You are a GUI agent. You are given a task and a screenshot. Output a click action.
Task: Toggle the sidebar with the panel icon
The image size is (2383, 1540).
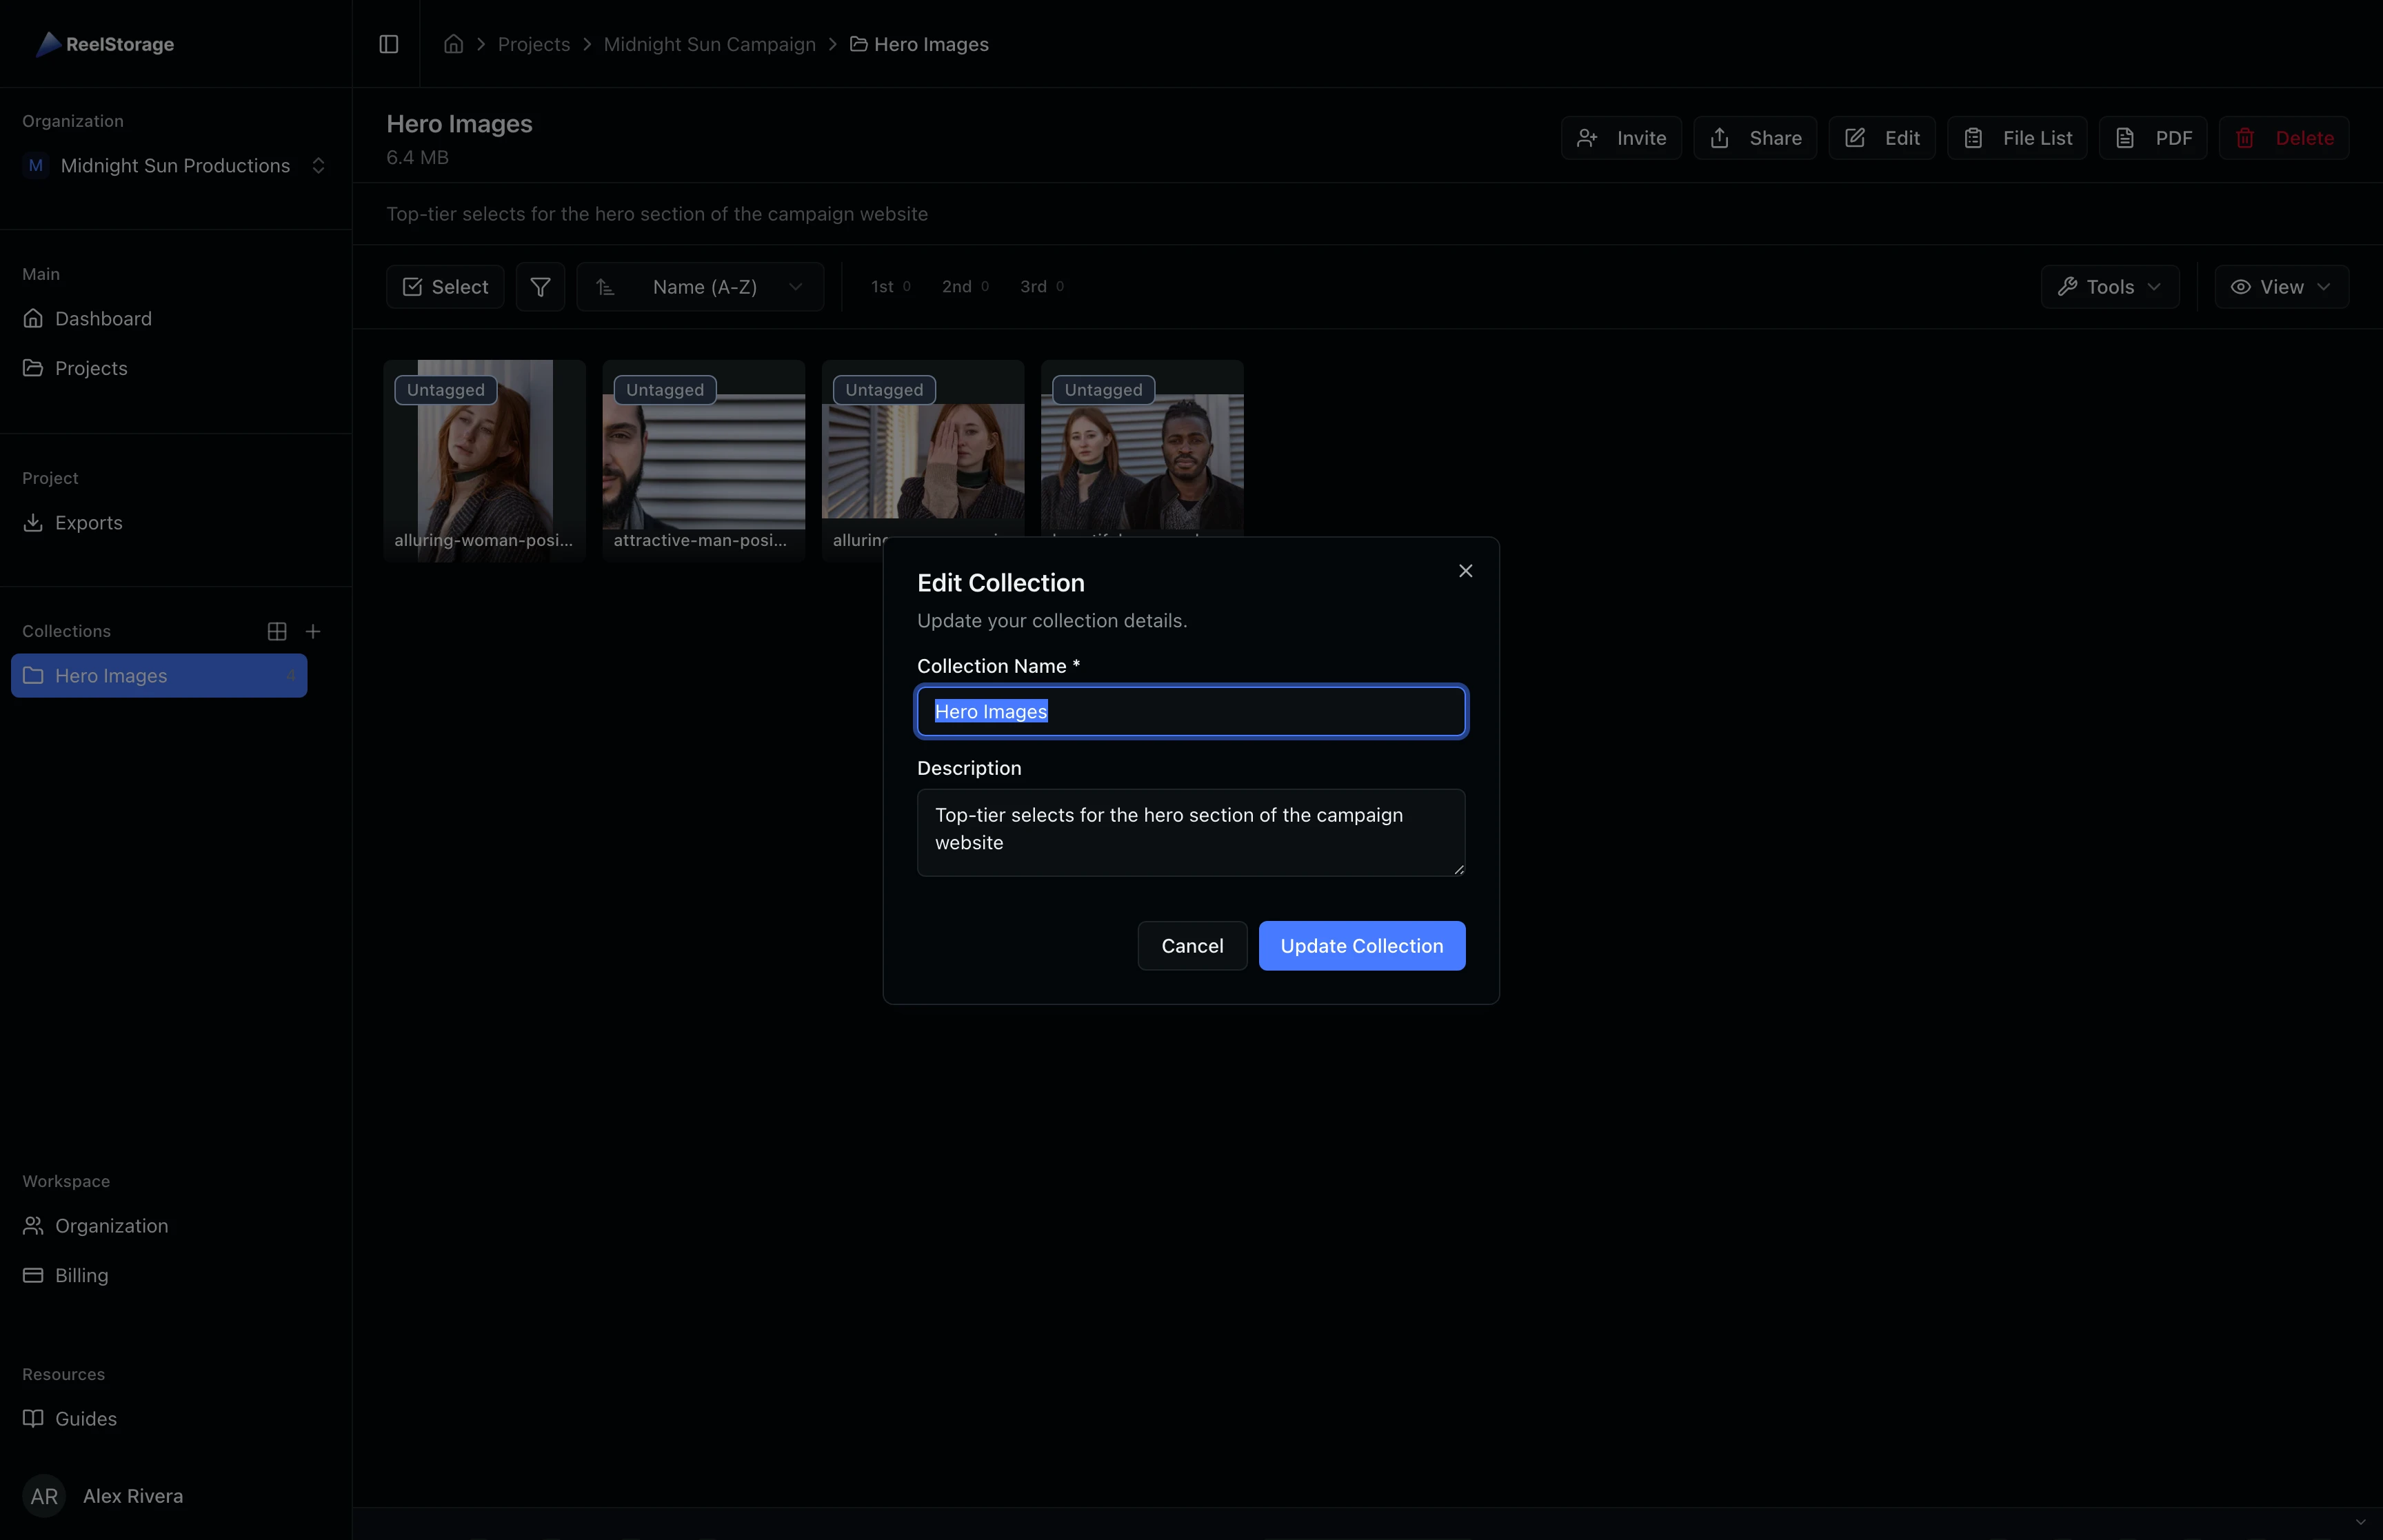click(388, 43)
